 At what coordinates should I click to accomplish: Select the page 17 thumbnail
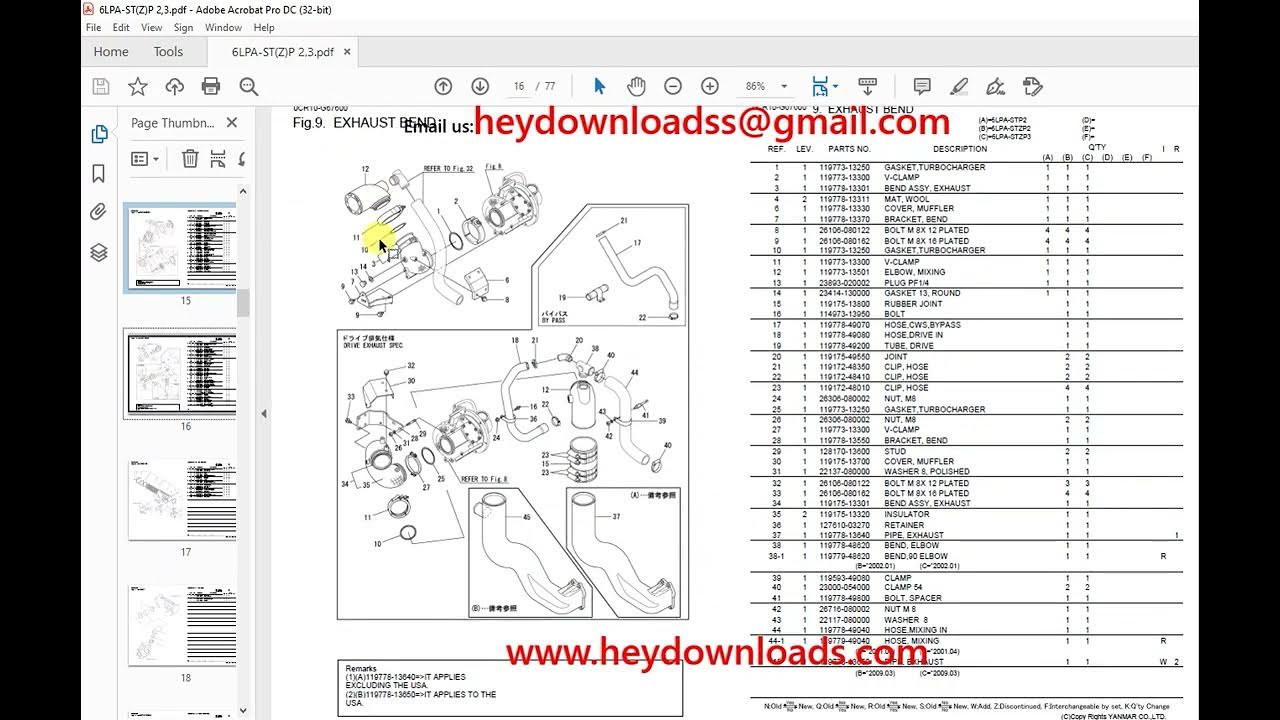coord(182,500)
